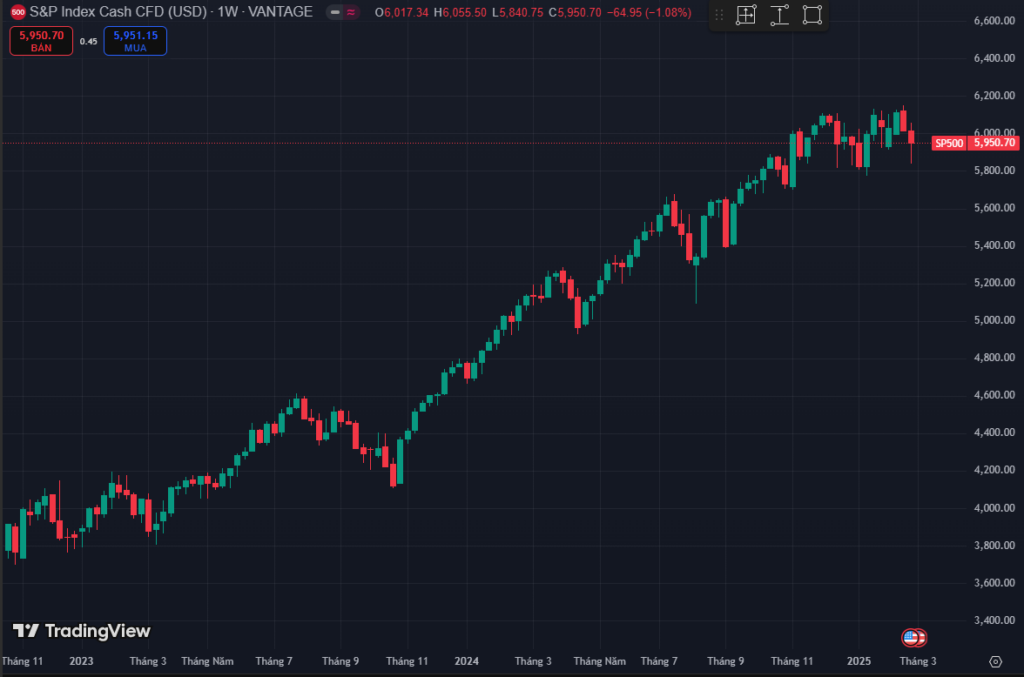This screenshot has width=1024, height=677.
Task: Click the change value −64.95 (−1.08%)
Action: (648, 12)
